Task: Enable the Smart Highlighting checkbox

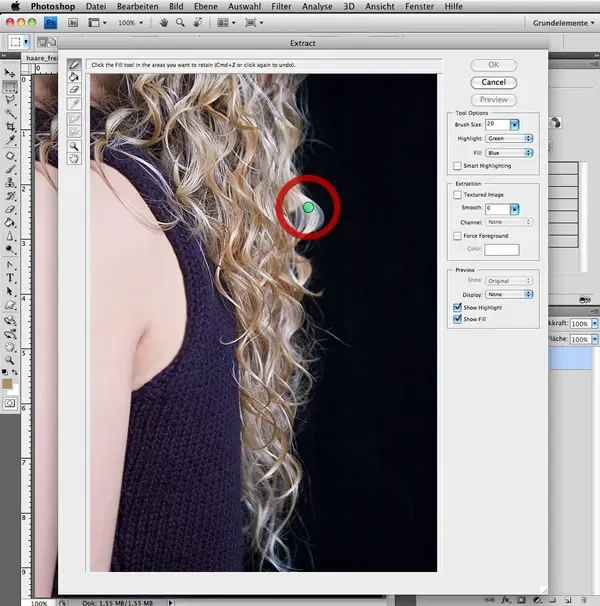Action: (457, 165)
